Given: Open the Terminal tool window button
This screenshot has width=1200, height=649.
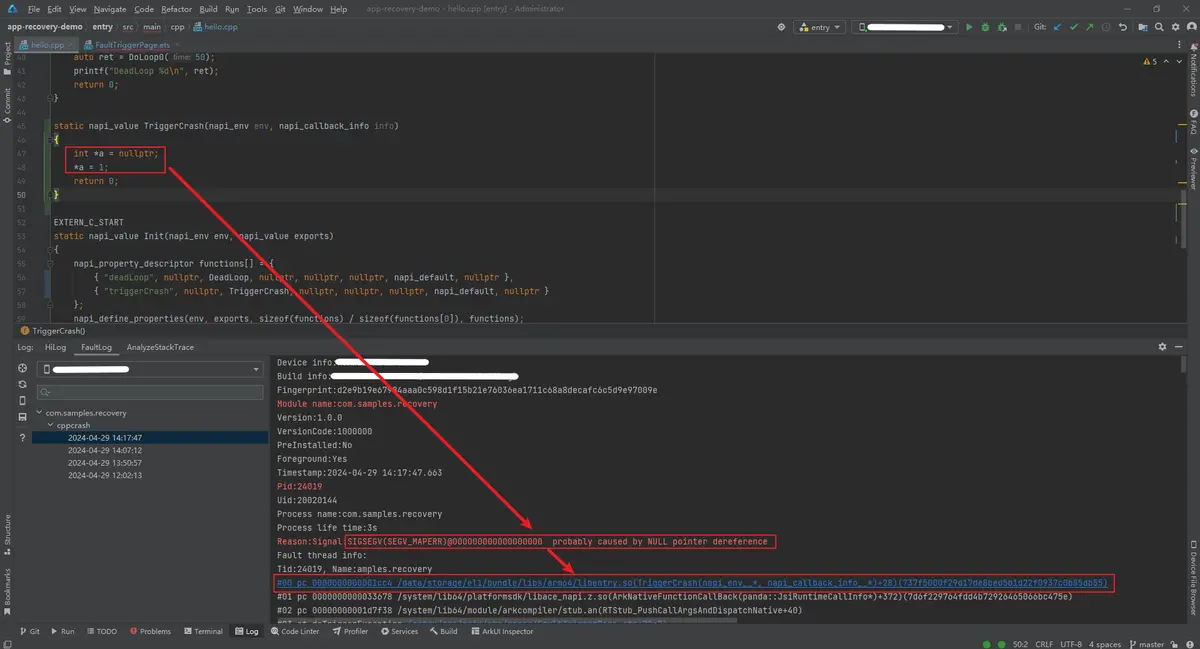Looking at the screenshot, I should [x=203, y=631].
